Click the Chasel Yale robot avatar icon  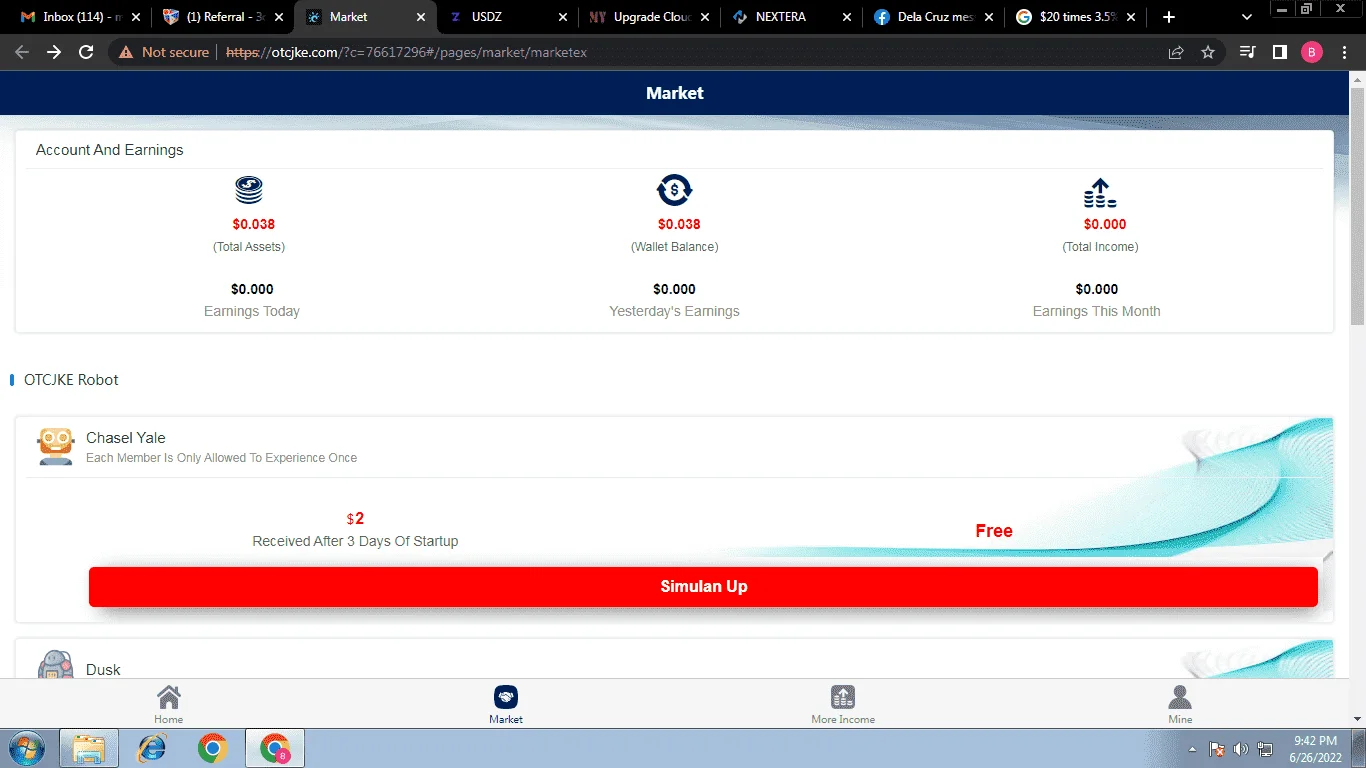[56, 447]
